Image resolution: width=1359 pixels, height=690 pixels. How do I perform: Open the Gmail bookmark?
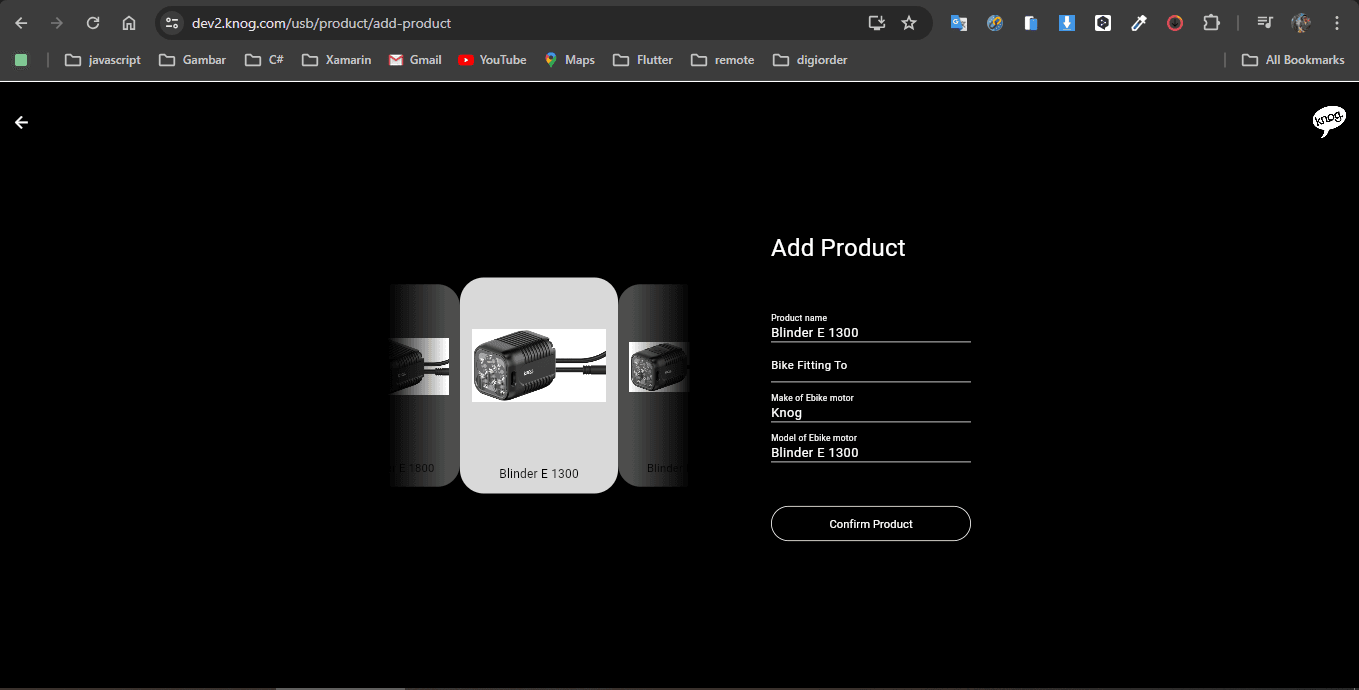coord(415,60)
